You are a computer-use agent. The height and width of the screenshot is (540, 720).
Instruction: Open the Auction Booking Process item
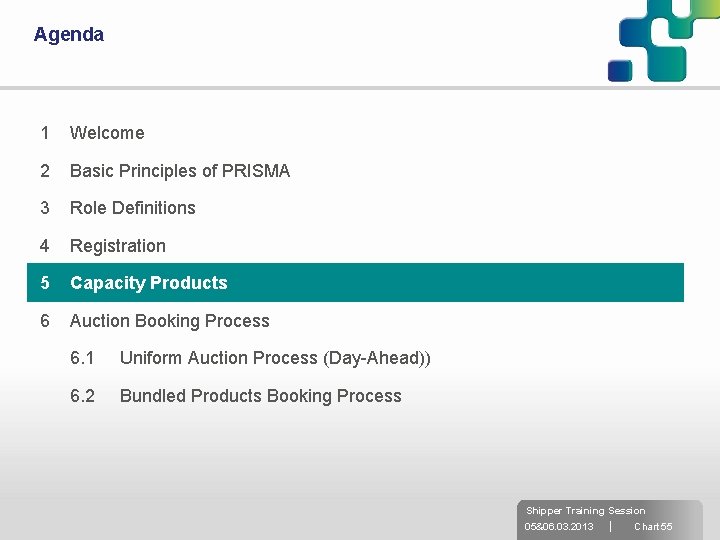click(x=170, y=321)
